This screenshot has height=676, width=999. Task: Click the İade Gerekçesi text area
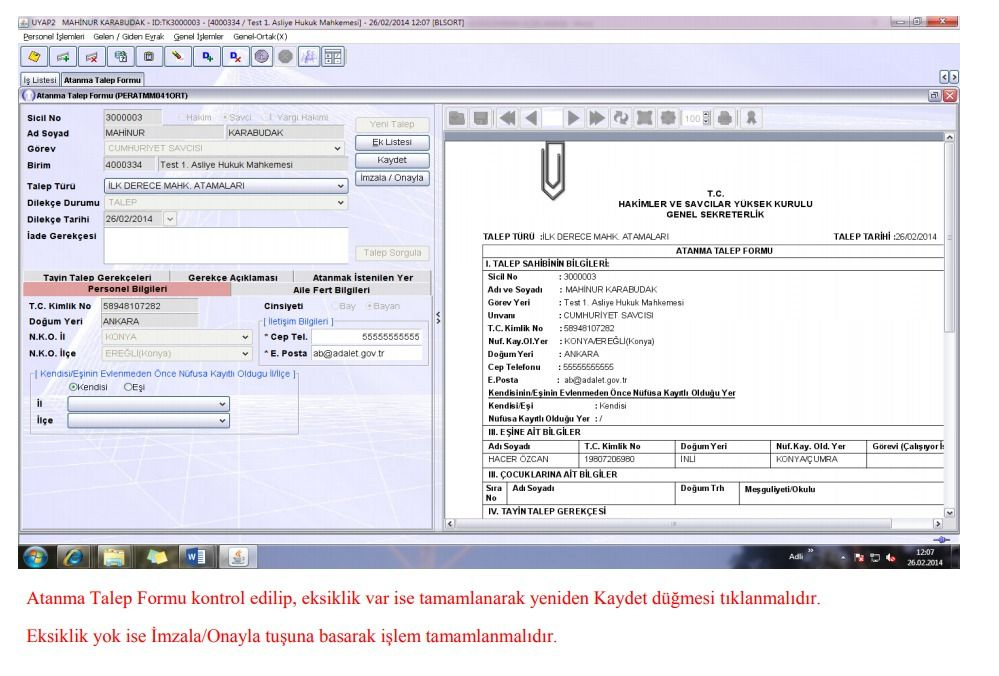[x=226, y=245]
